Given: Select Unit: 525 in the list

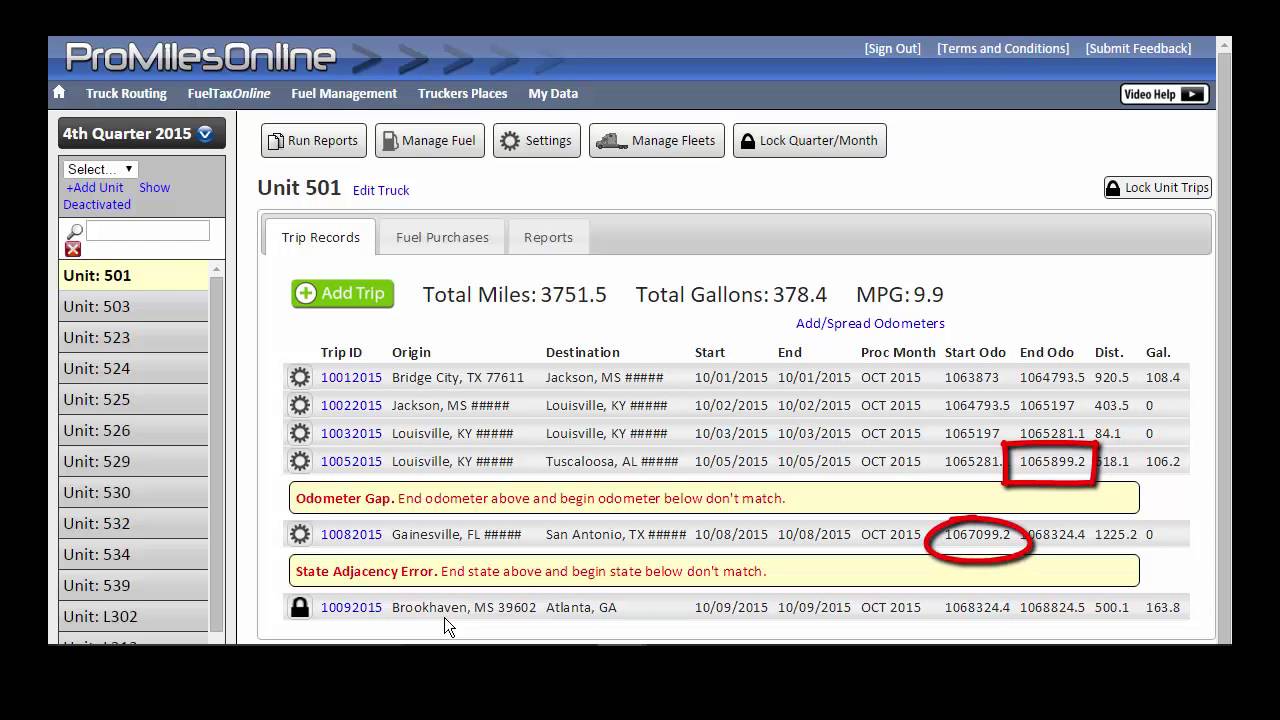Looking at the screenshot, I should click(x=133, y=399).
